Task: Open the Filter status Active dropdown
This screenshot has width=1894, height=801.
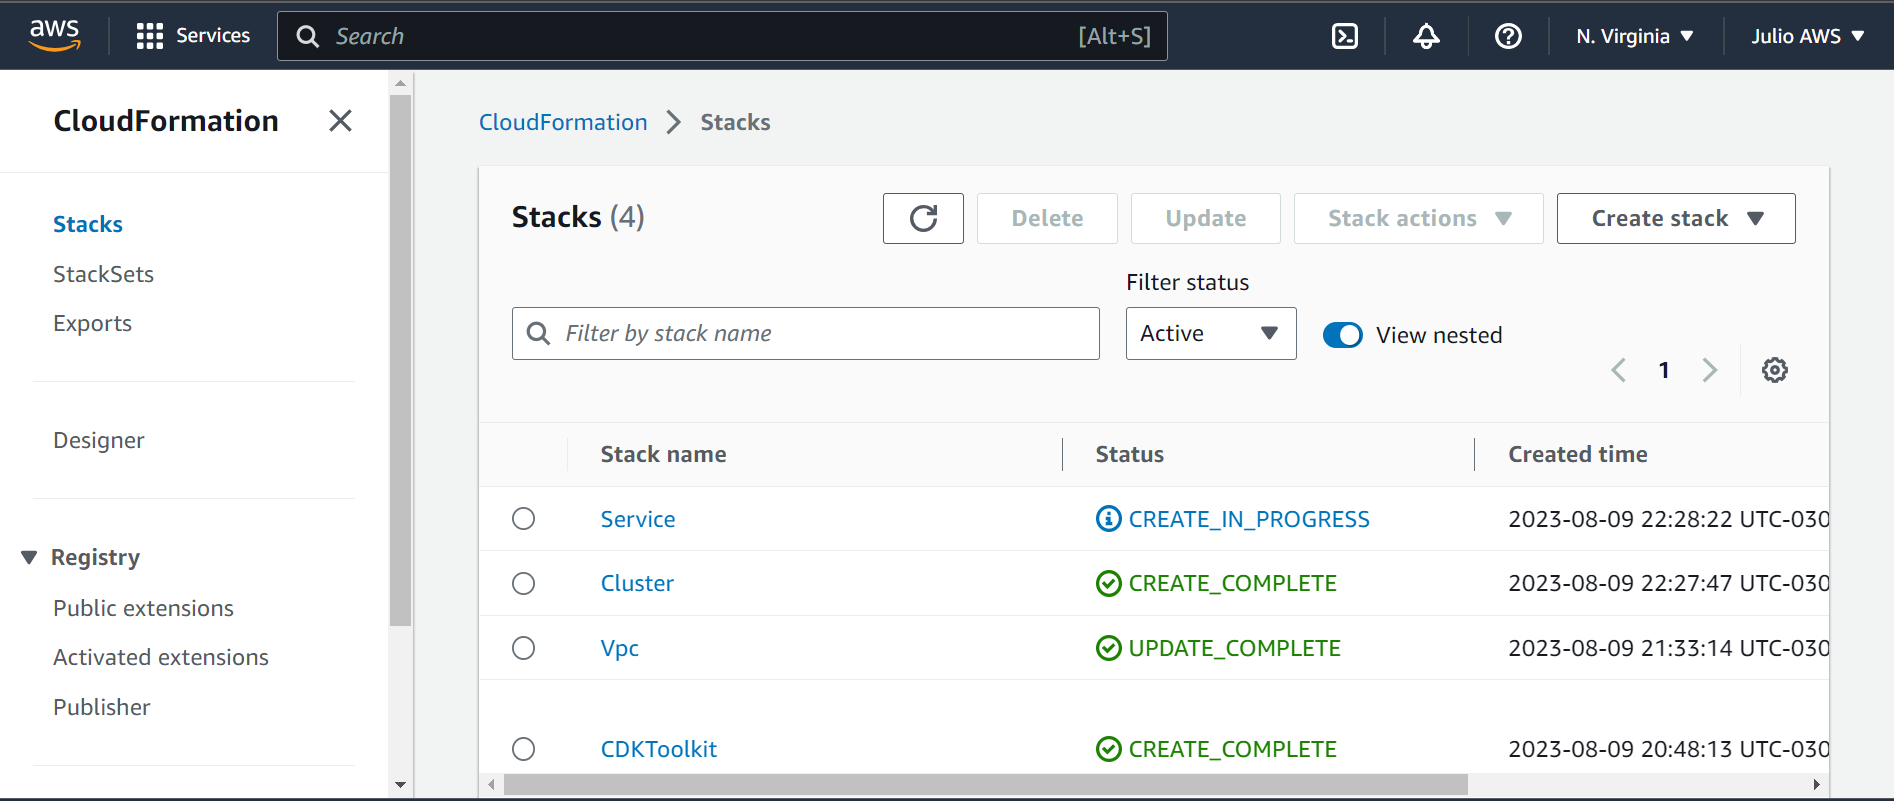Action: click(1211, 333)
